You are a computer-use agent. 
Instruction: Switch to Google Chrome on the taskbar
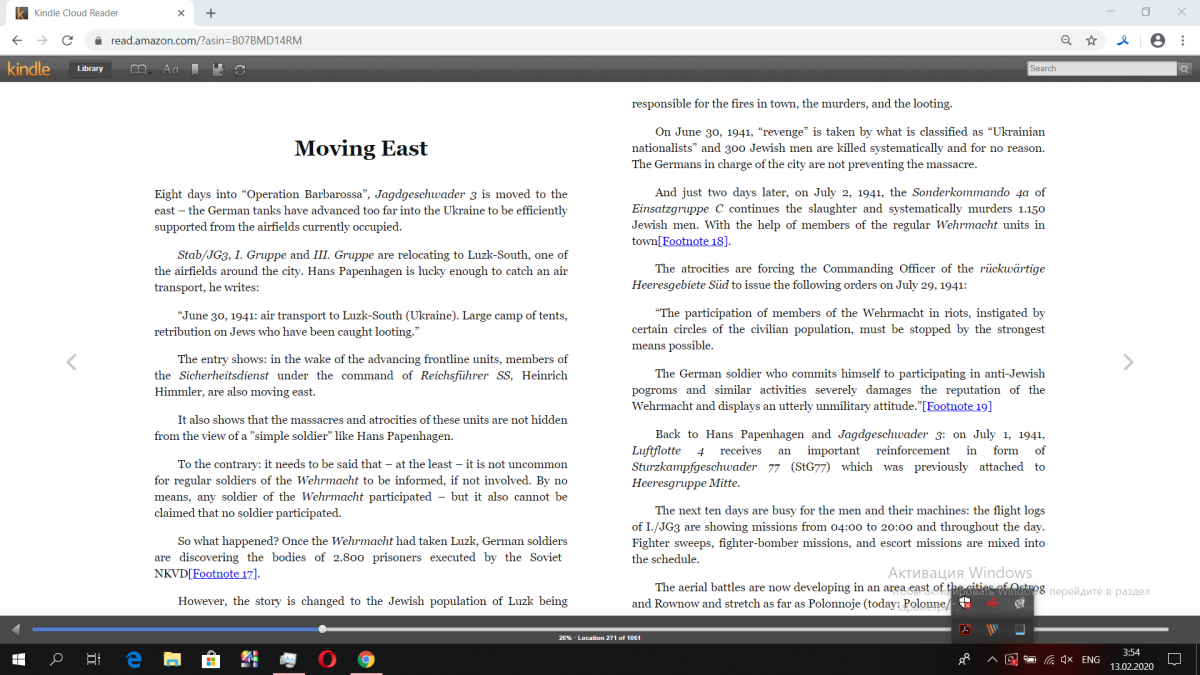tap(366, 659)
